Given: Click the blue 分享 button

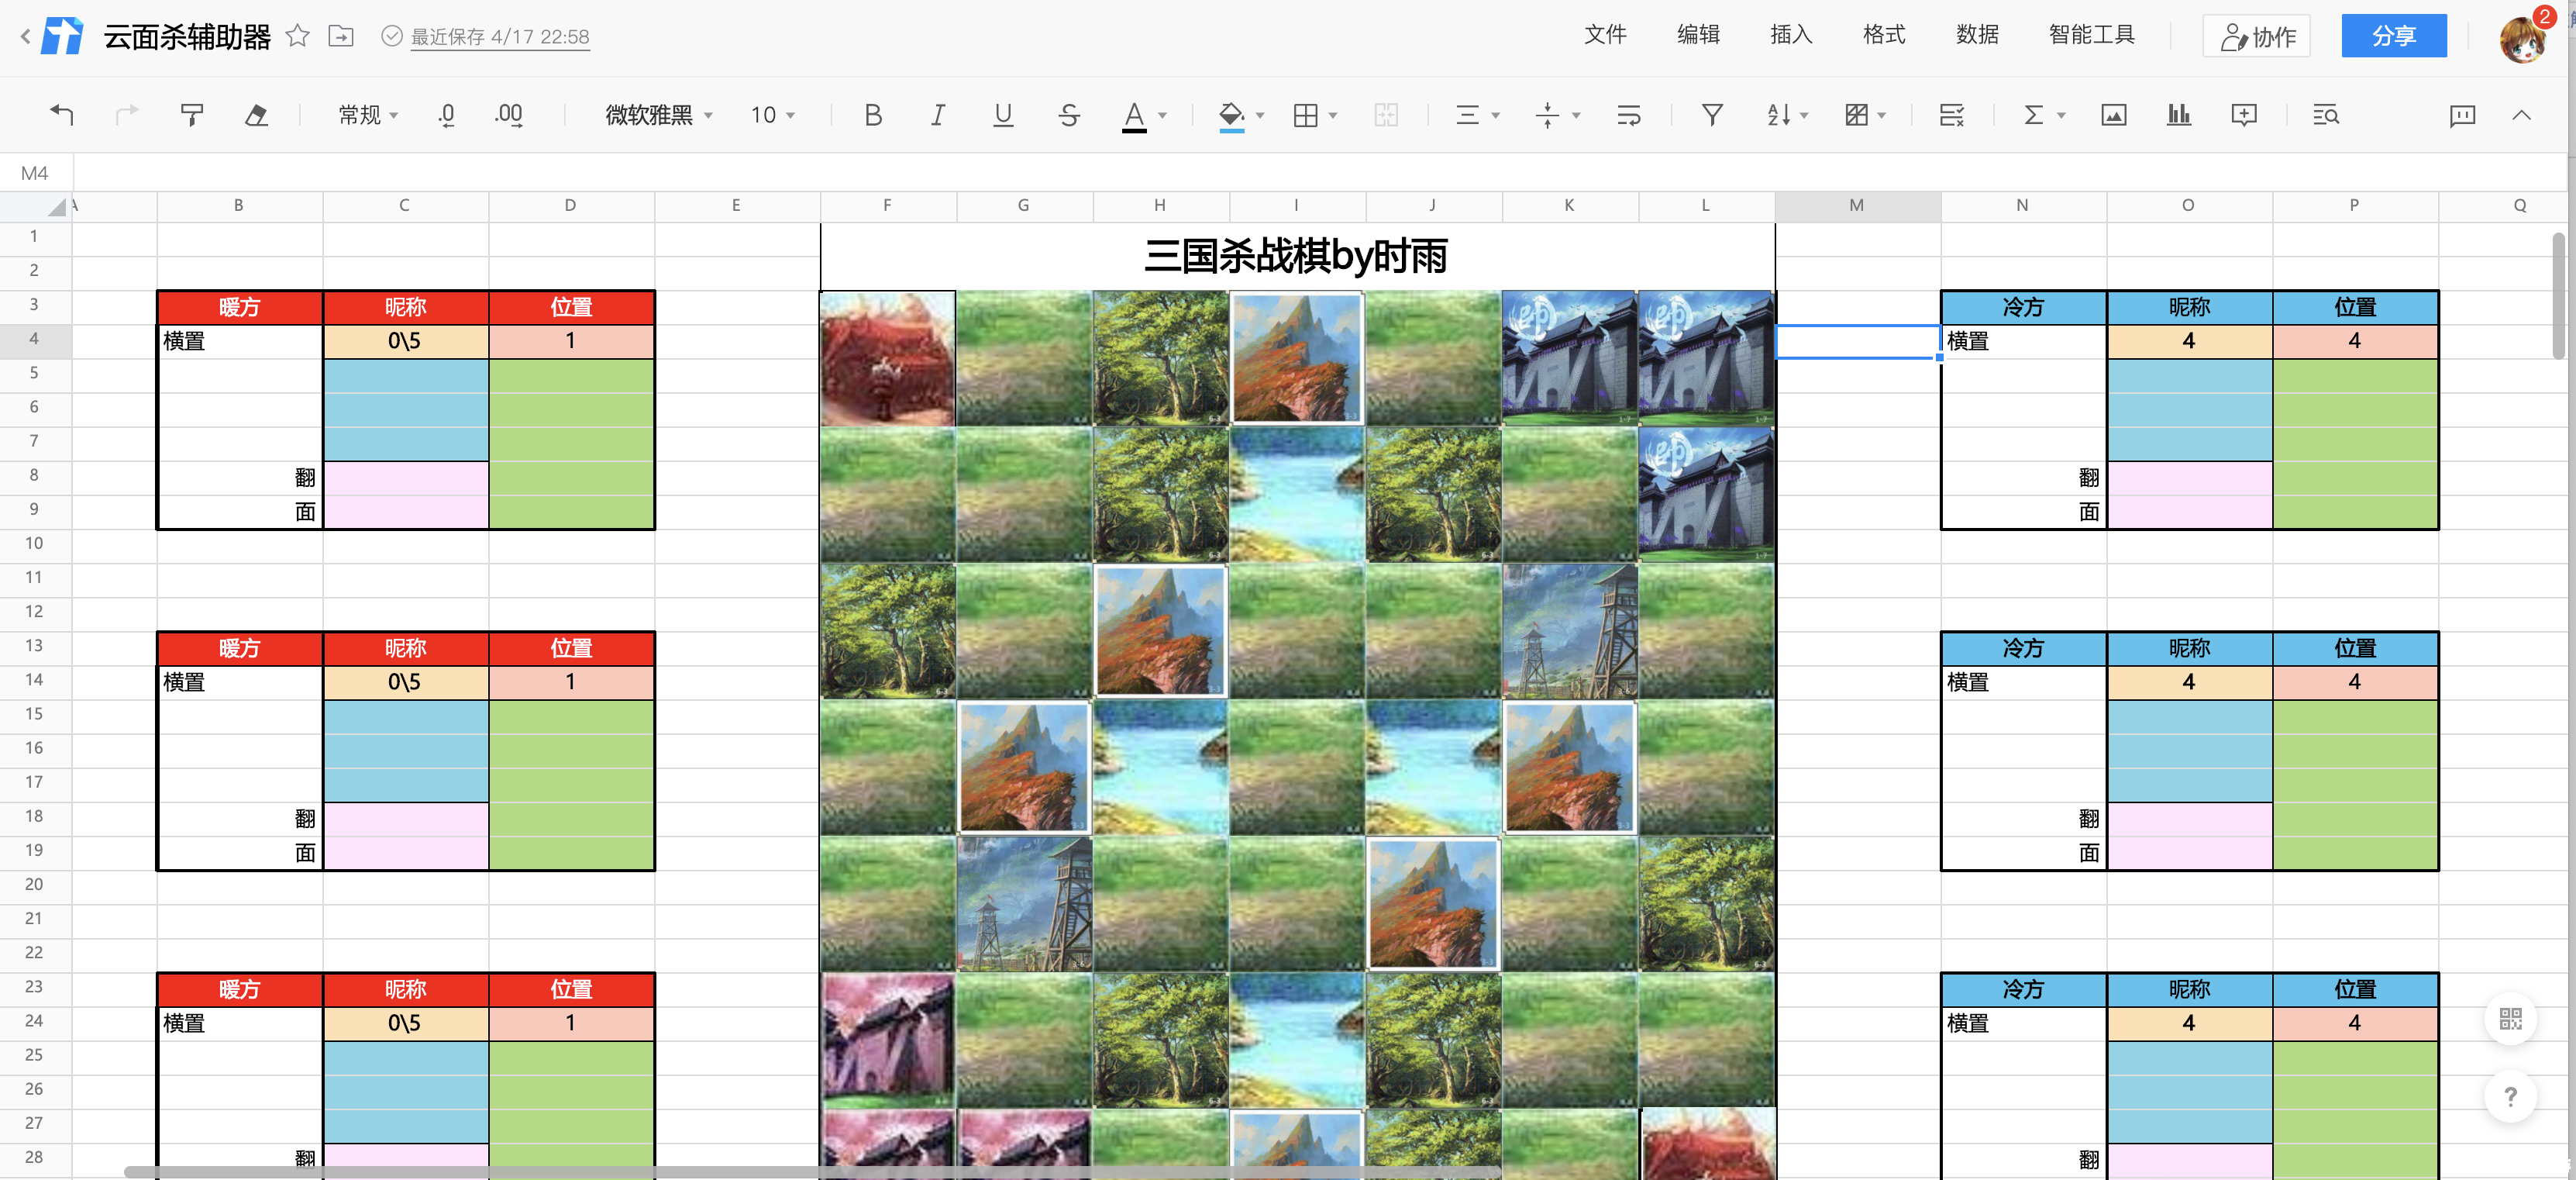Looking at the screenshot, I should tap(2394, 36).
